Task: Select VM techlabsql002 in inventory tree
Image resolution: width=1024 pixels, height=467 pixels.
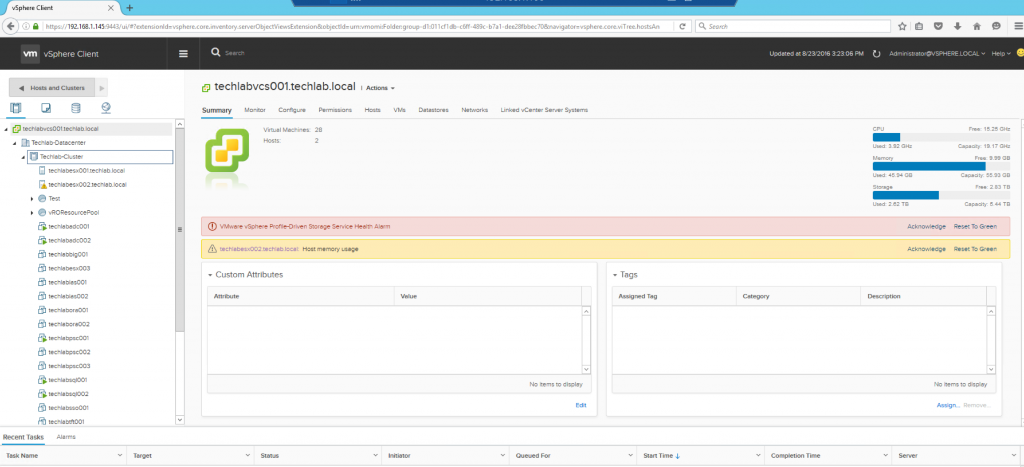Action: pos(69,394)
